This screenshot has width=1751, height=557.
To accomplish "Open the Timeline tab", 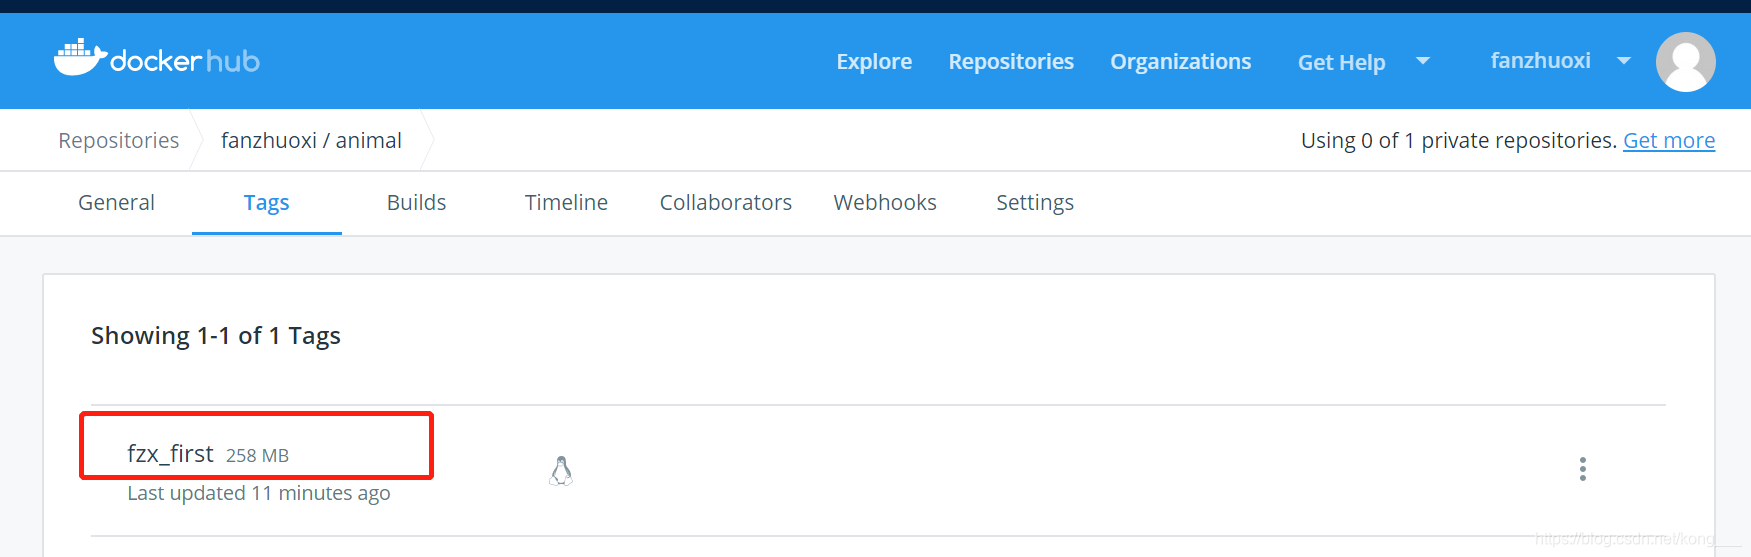I will point(566,203).
